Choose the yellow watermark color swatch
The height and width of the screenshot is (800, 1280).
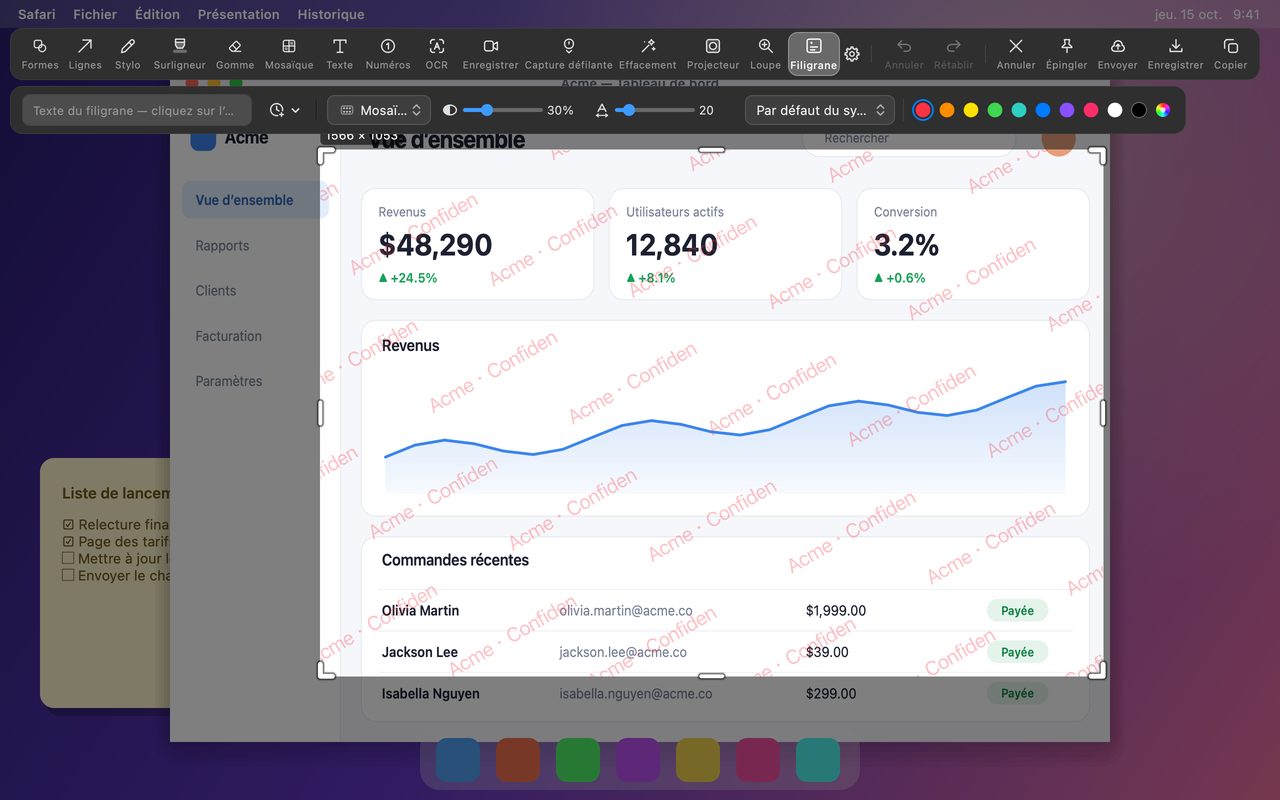(971, 110)
